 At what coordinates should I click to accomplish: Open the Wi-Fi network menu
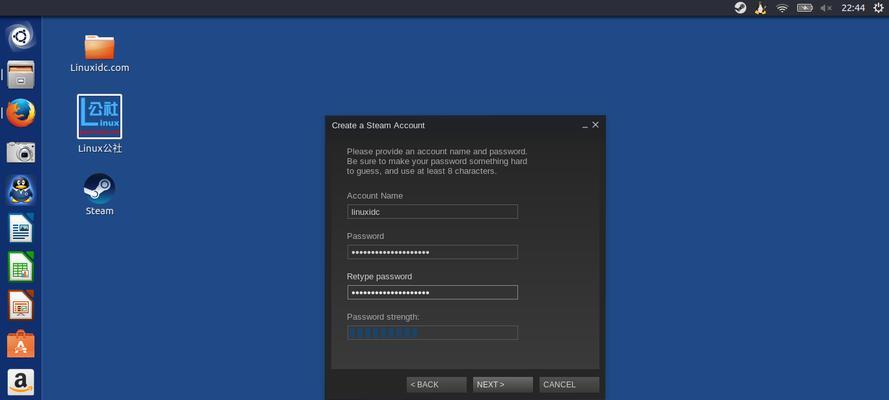(x=782, y=8)
